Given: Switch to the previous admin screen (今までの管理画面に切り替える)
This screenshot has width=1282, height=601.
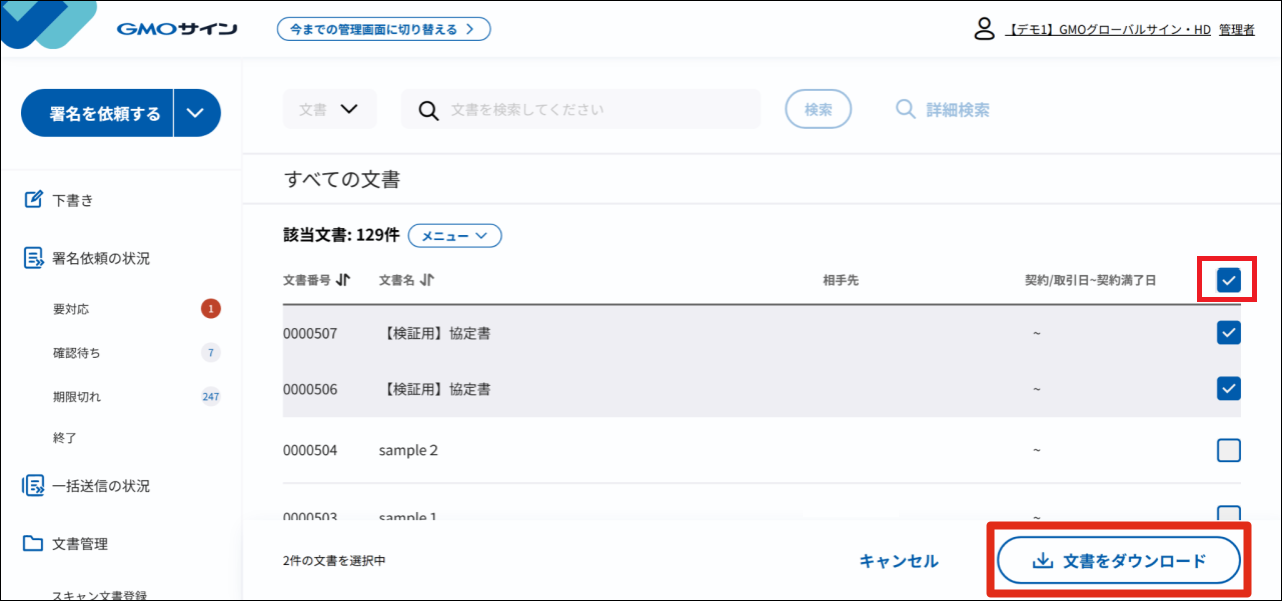Looking at the screenshot, I should click(x=384, y=29).
